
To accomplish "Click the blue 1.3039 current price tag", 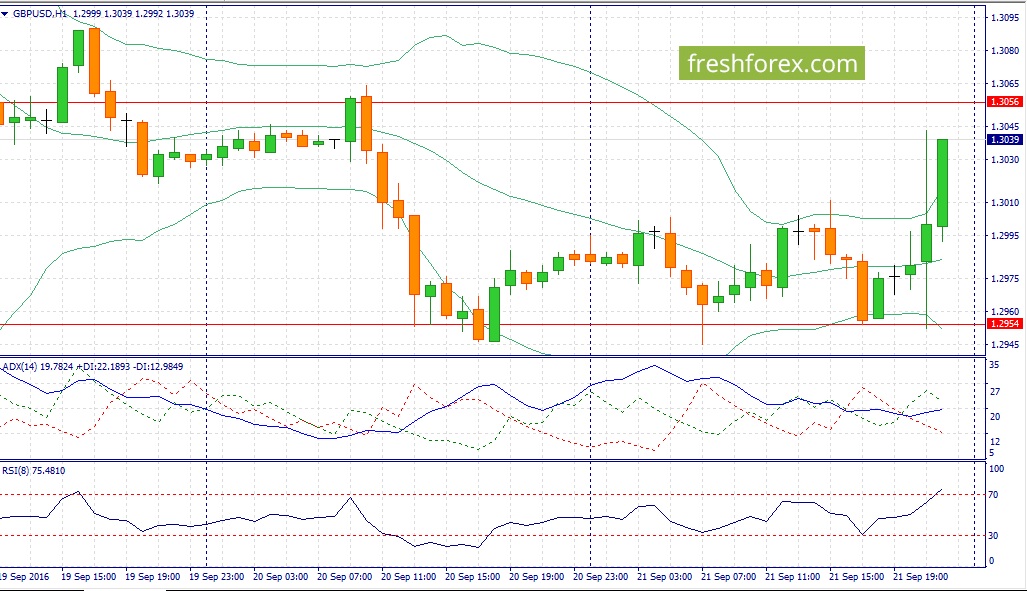I will click(1004, 140).
